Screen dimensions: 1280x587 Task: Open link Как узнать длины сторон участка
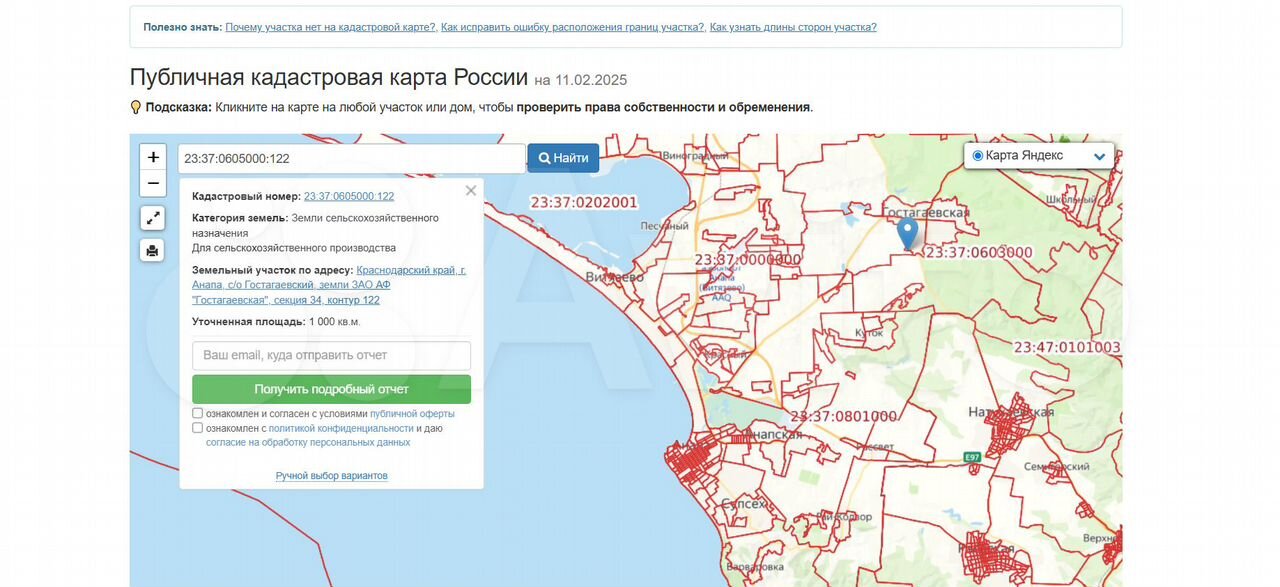click(793, 27)
